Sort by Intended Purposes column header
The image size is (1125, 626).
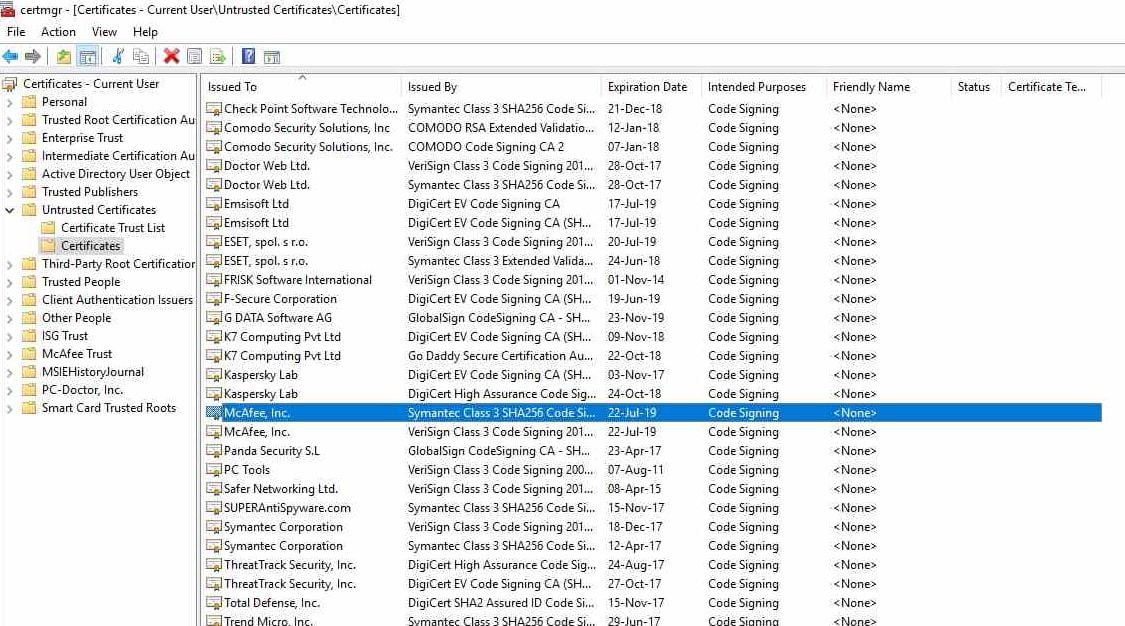(764, 87)
